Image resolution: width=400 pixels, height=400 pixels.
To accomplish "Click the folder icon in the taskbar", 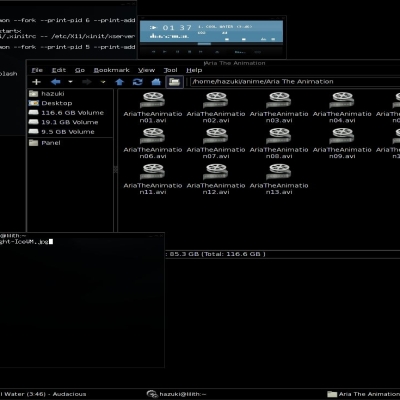I will pyautogui.click(x=332, y=394).
